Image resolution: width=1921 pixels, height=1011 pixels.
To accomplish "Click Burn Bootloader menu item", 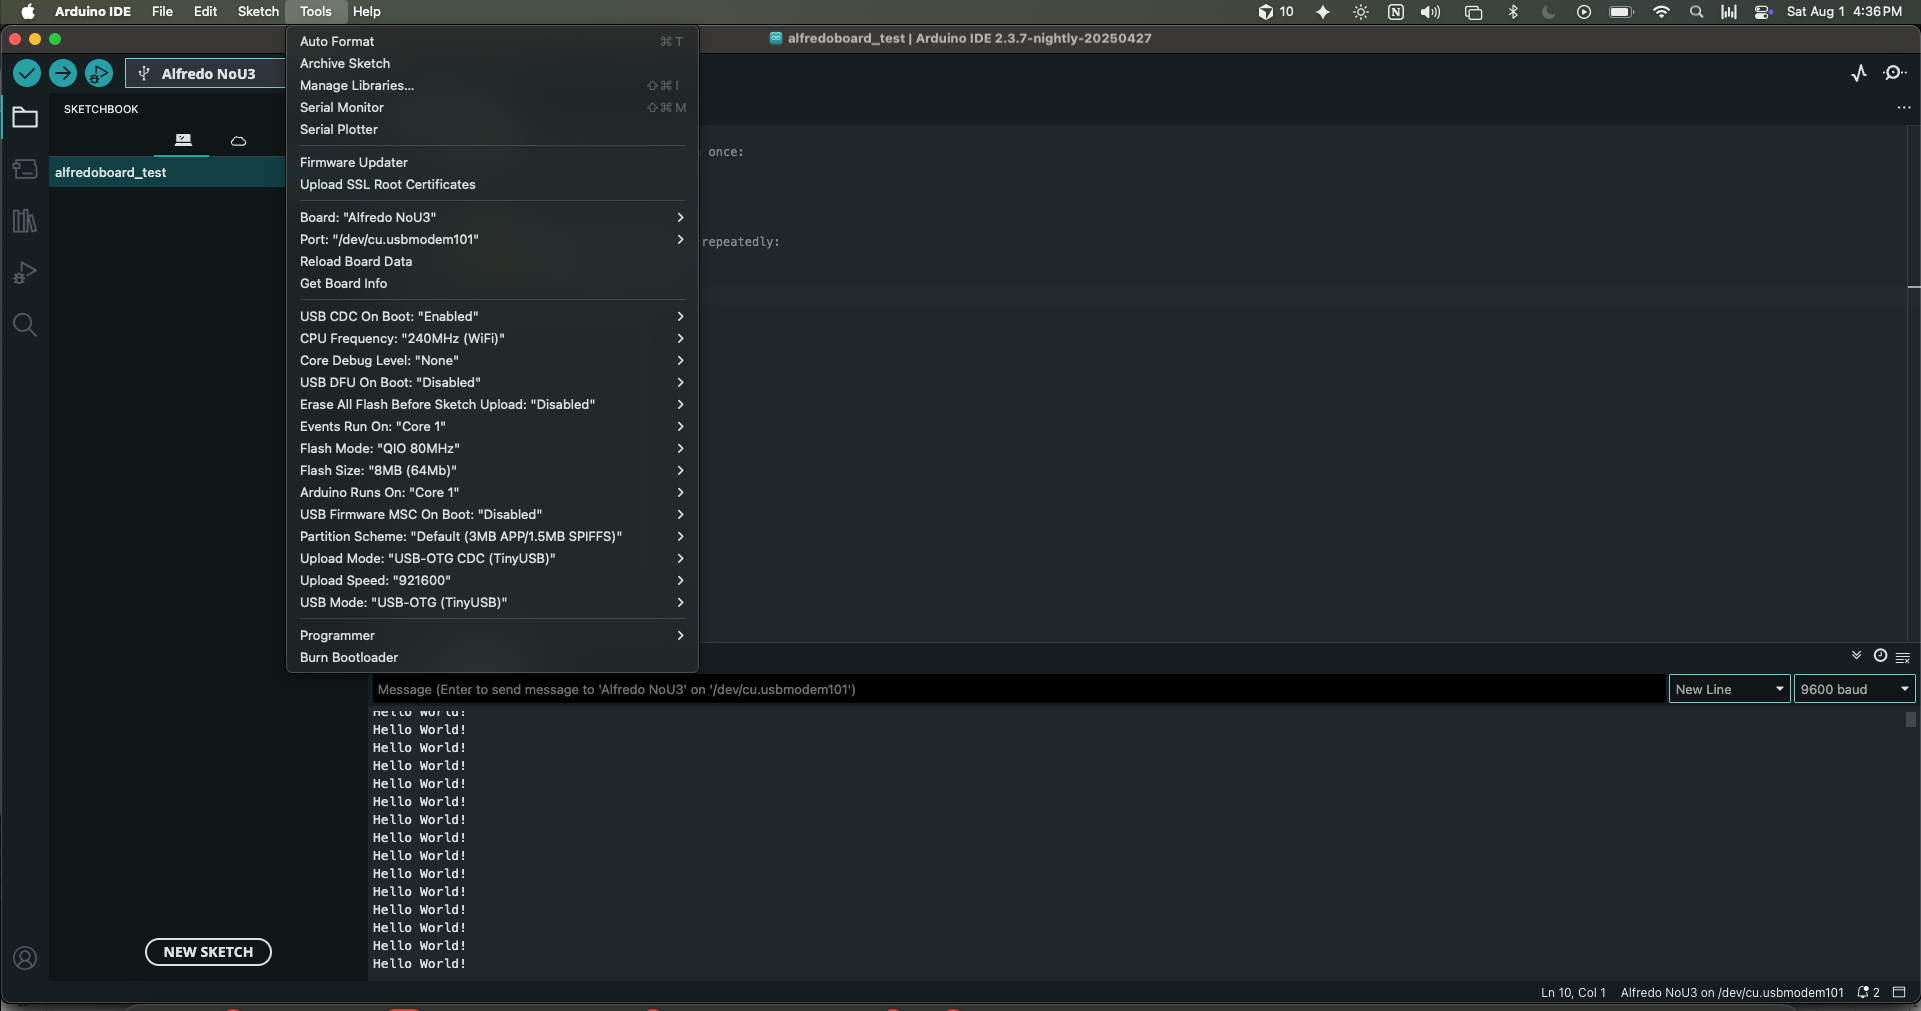I will click(492, 657).
